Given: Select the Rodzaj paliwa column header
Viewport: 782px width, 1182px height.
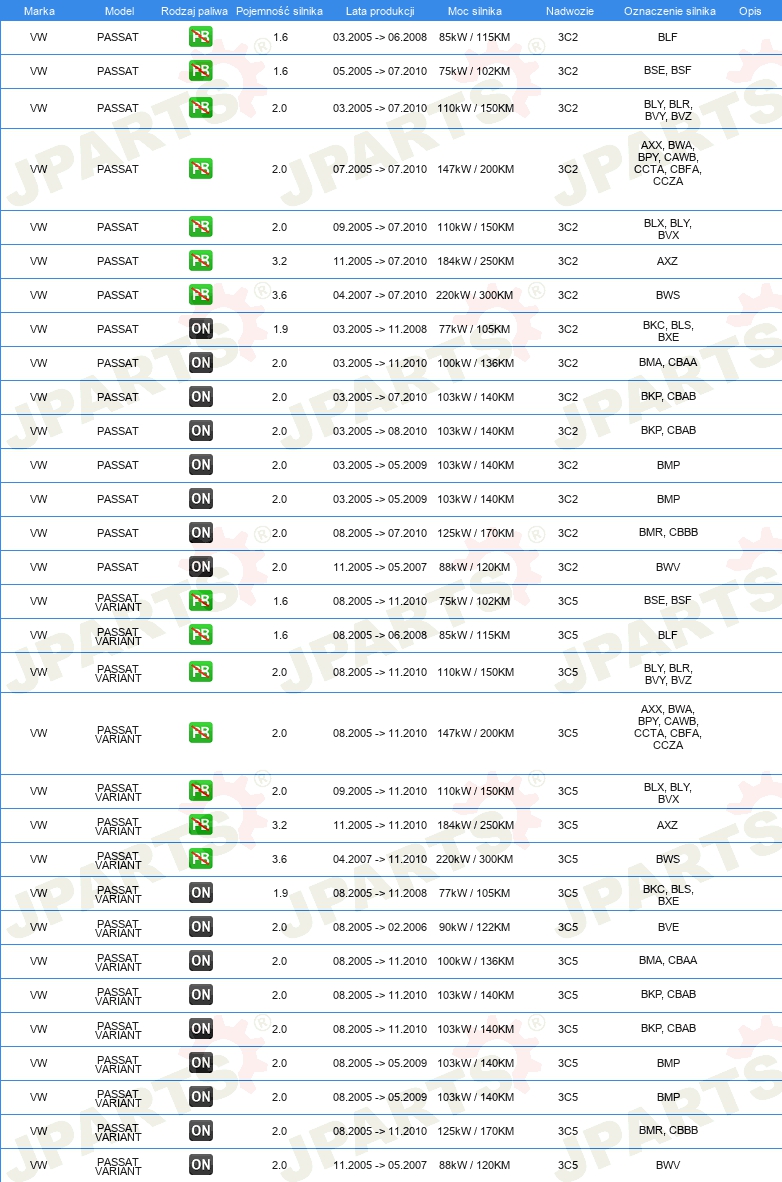Looking at the screenshot, I should [194, 11].
